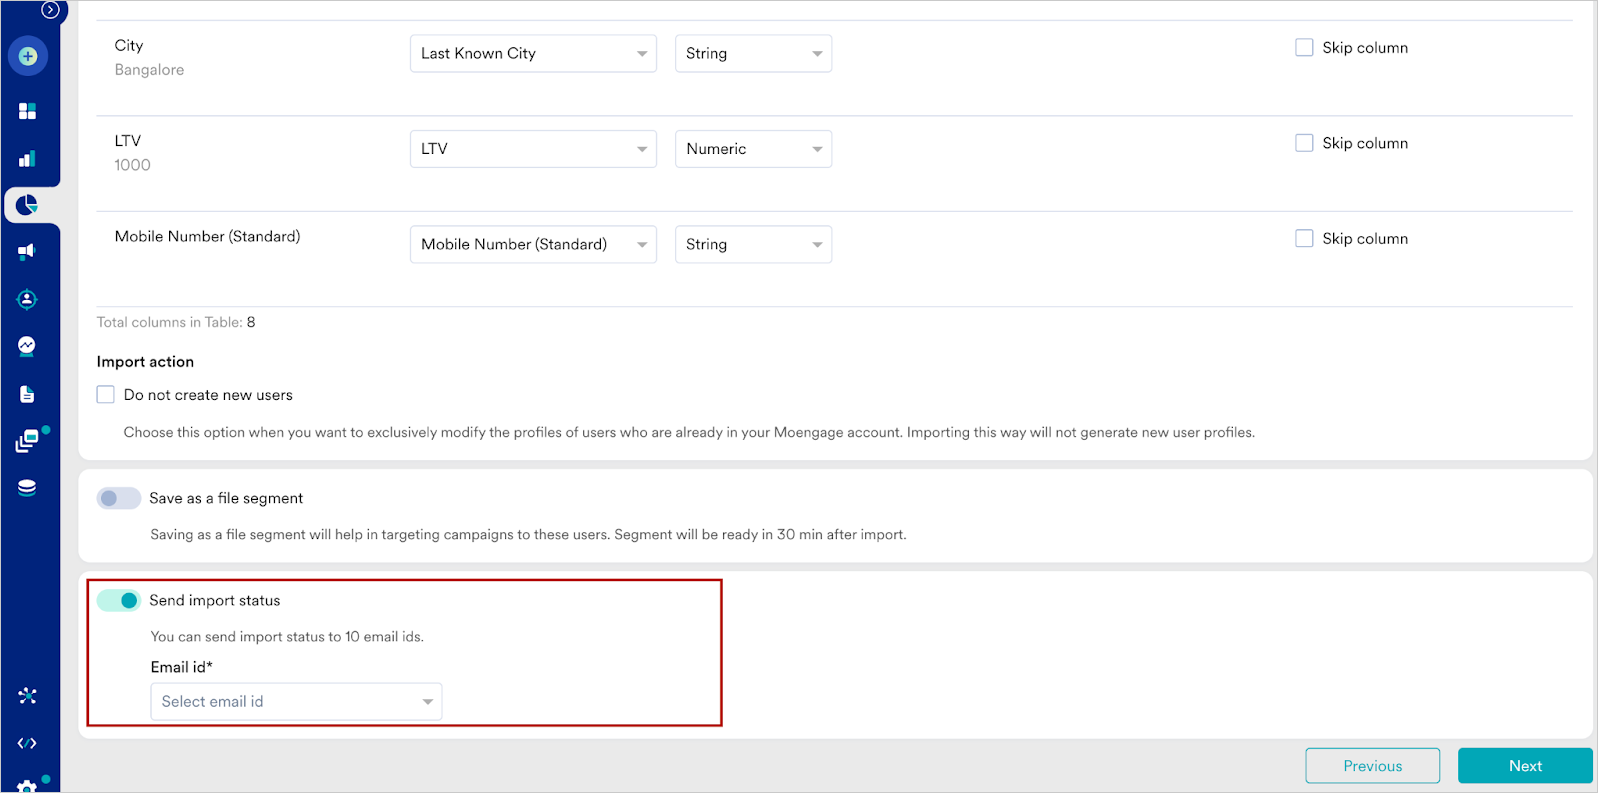Check Skip column for LTV row

pyautogui.click(x=1304, y=143)
